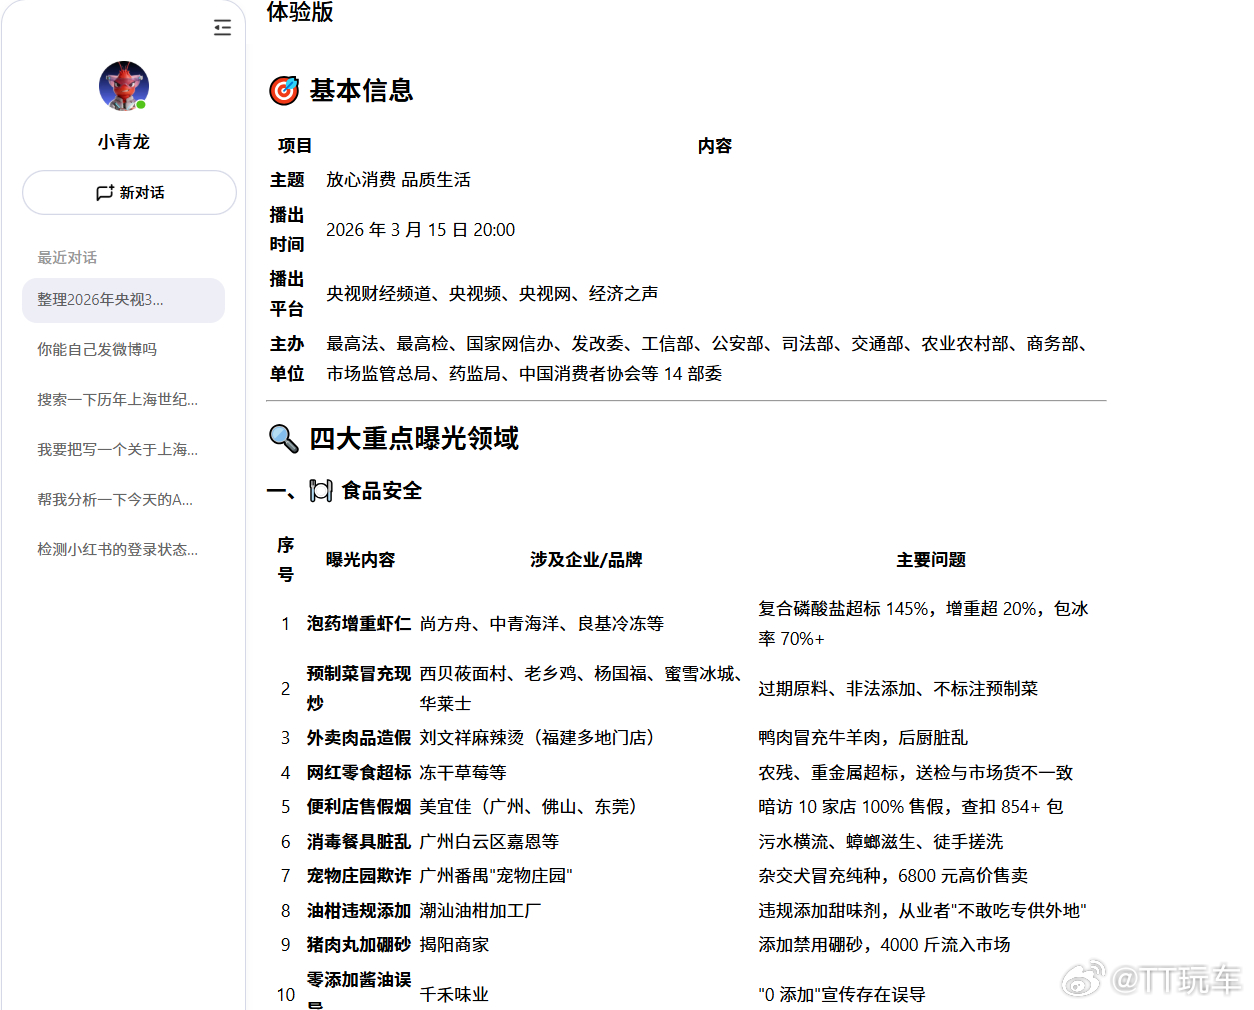Click the 主要问题 column header
The height and width of the screenshot is (1010, 1254).
pos(931,560)
